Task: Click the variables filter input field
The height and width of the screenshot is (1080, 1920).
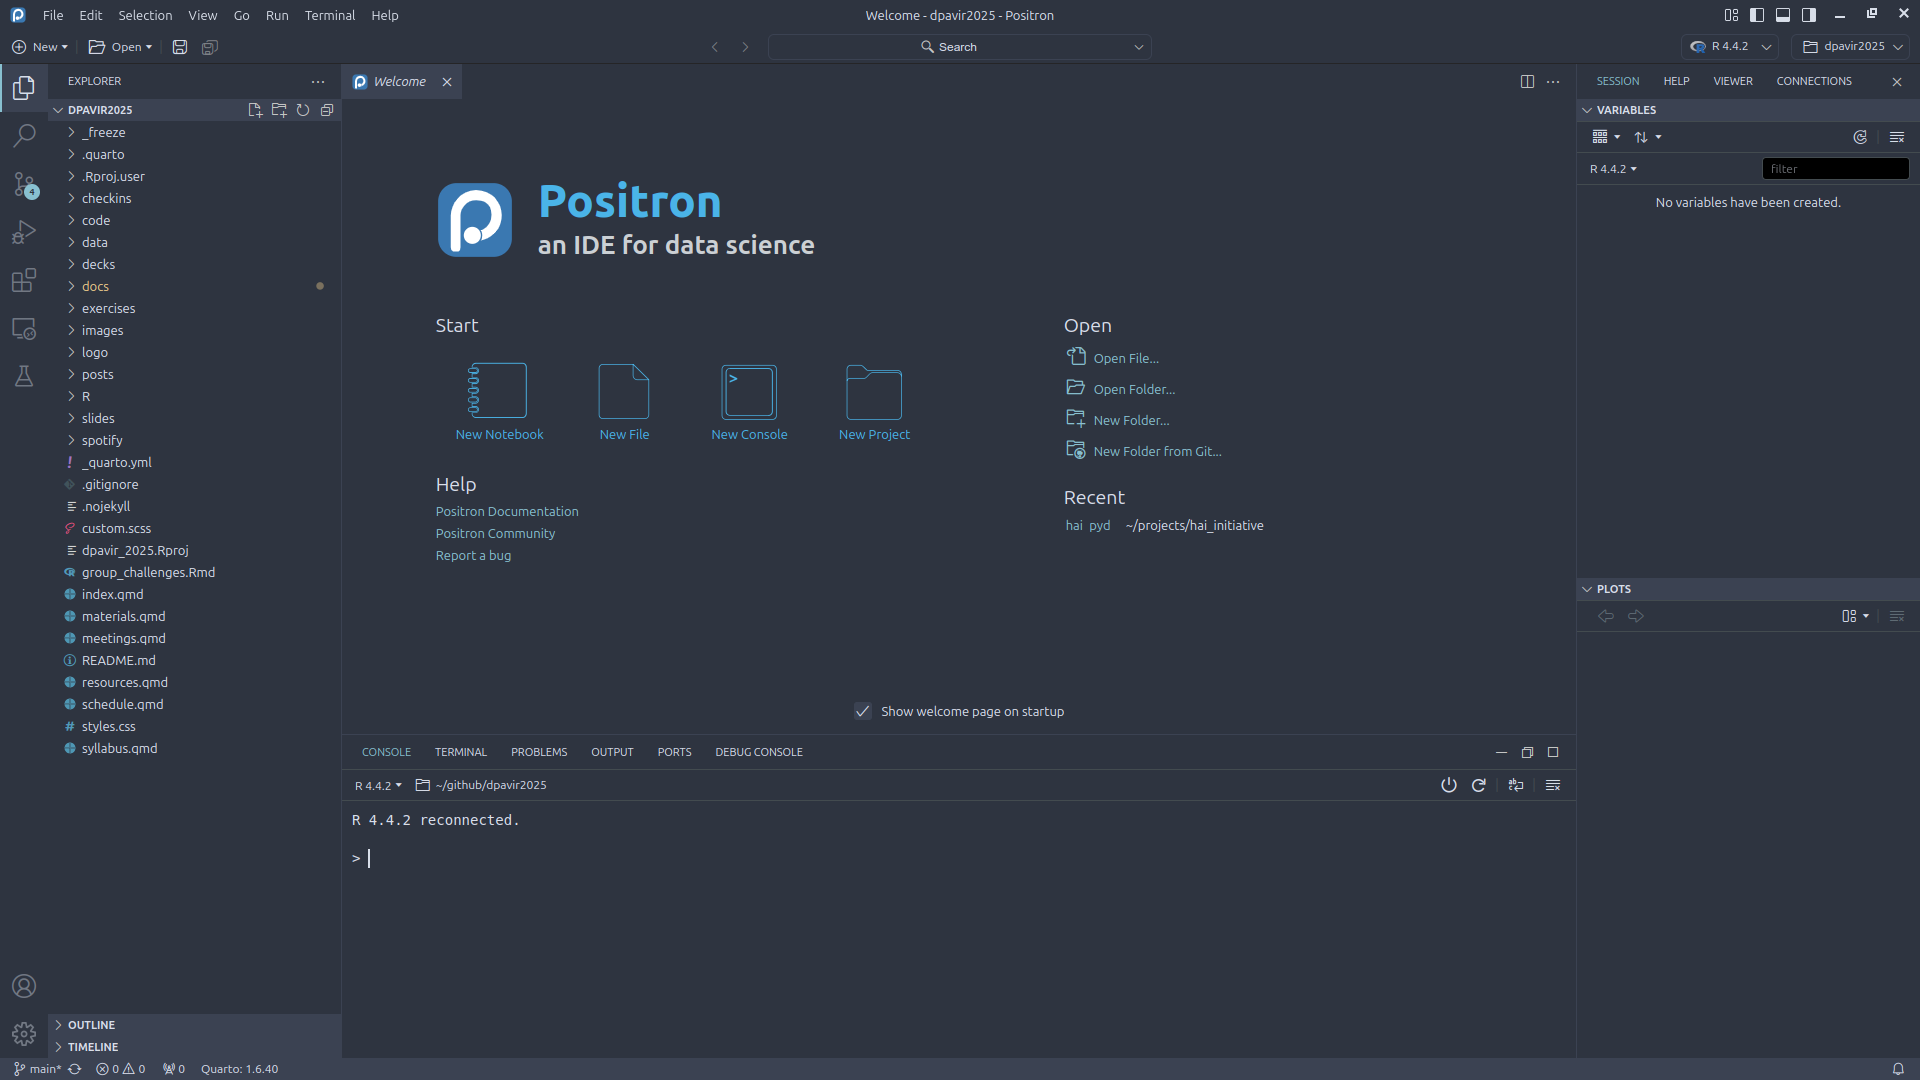Action: point(1835,169)
